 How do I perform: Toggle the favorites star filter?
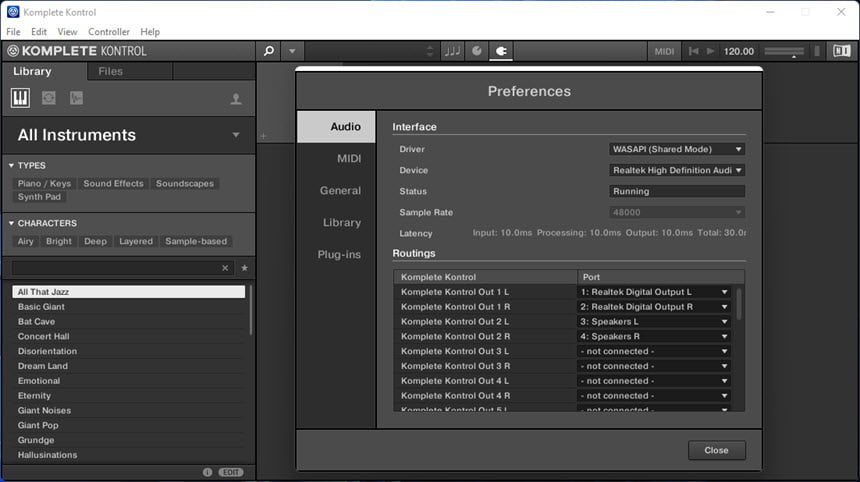coord(245,268)
